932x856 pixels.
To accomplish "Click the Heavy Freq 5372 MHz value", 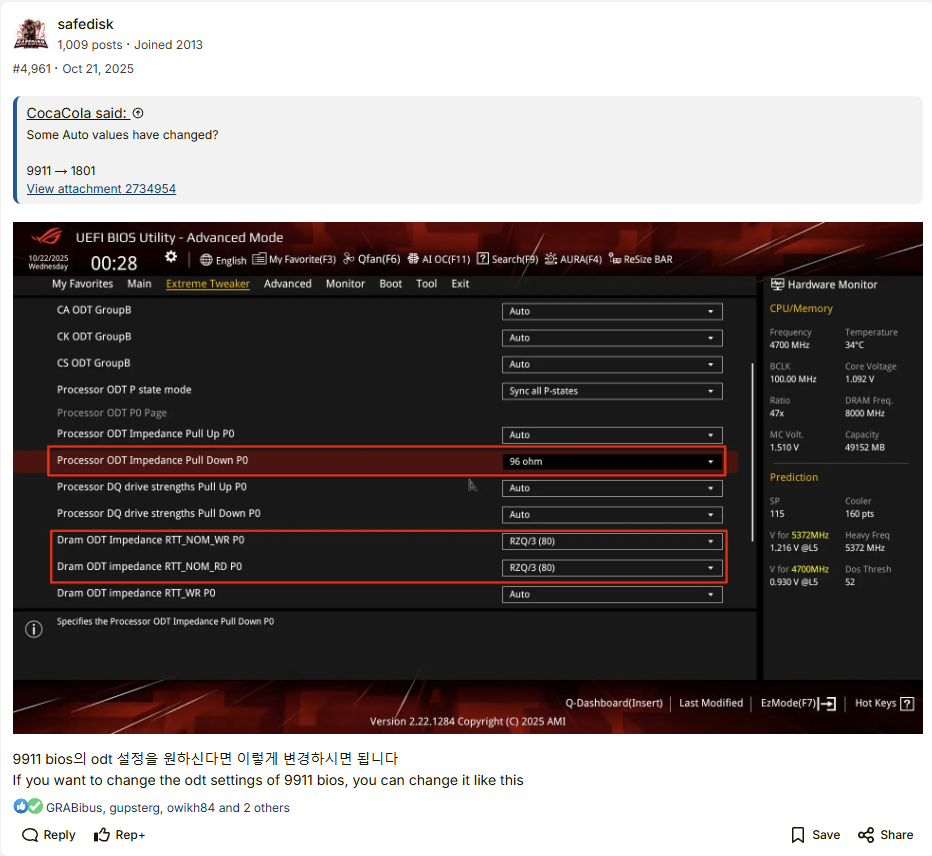I will 865,548.
